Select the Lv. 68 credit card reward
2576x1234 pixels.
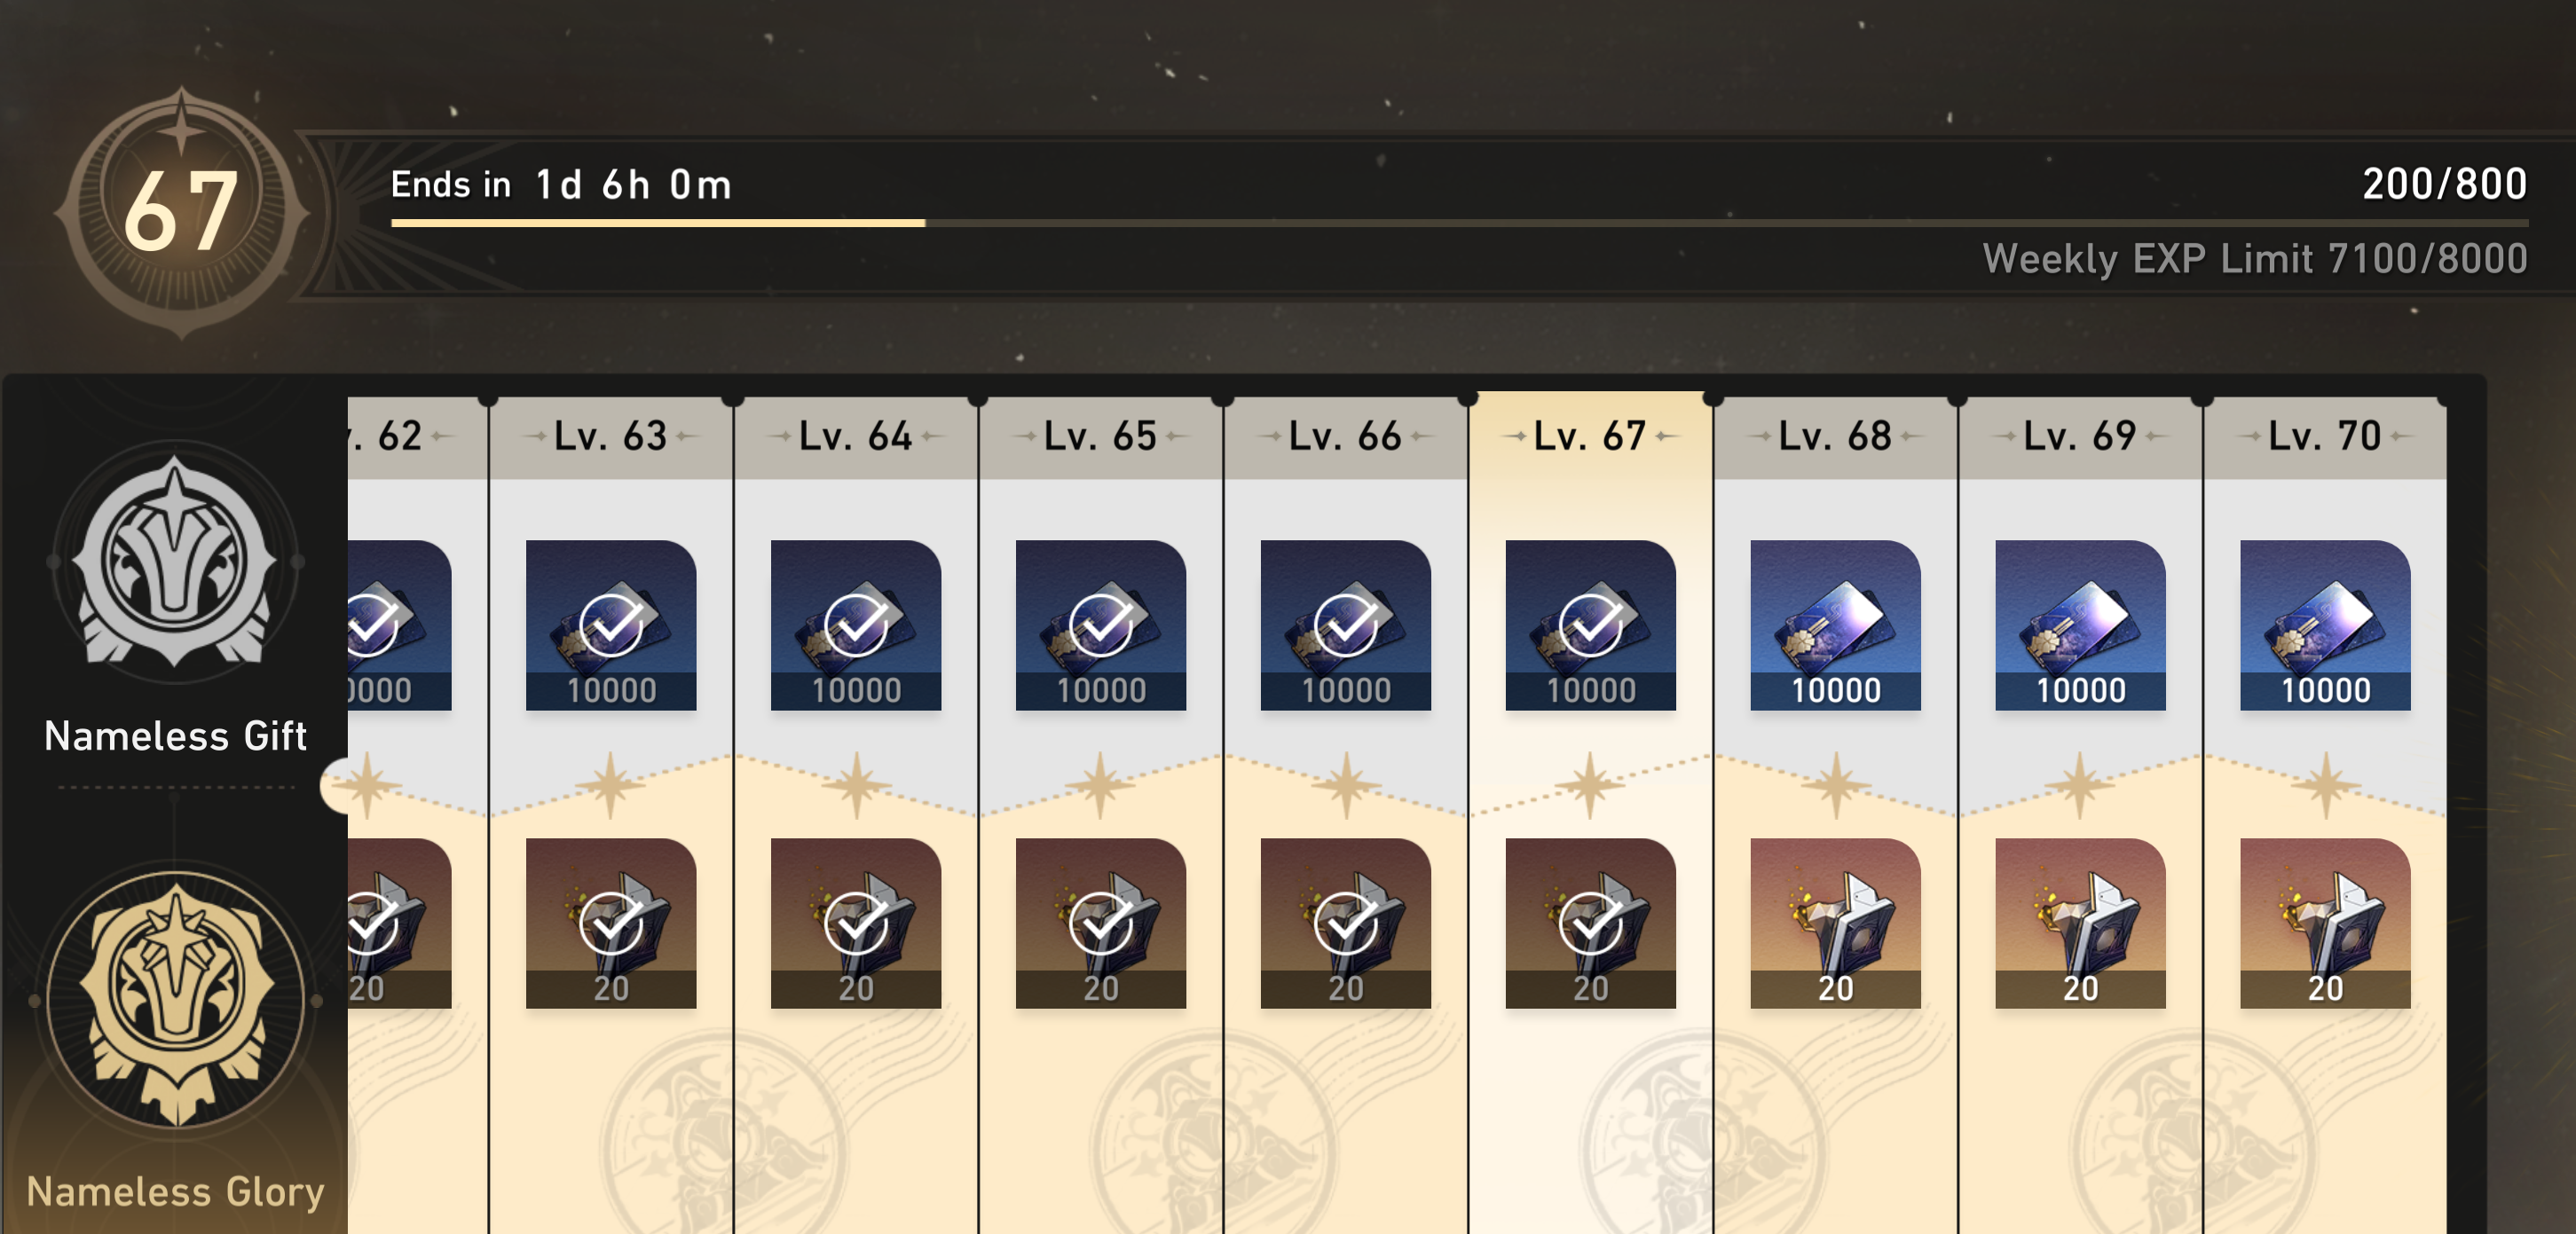point(1835,625)
